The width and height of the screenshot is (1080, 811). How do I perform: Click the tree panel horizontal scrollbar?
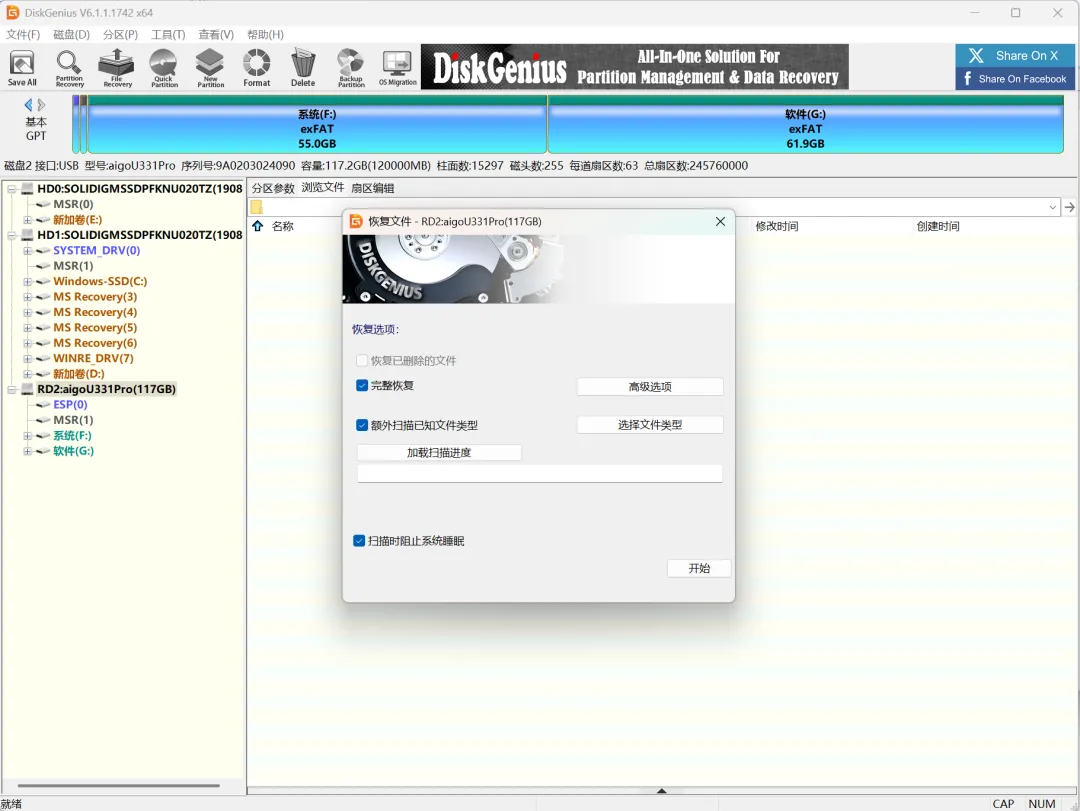(x=118, y=785)
